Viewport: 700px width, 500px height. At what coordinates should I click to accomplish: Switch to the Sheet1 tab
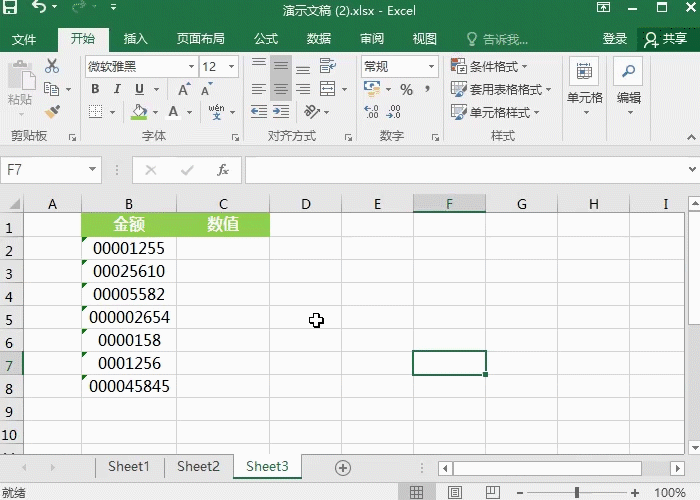click(128, 467)
